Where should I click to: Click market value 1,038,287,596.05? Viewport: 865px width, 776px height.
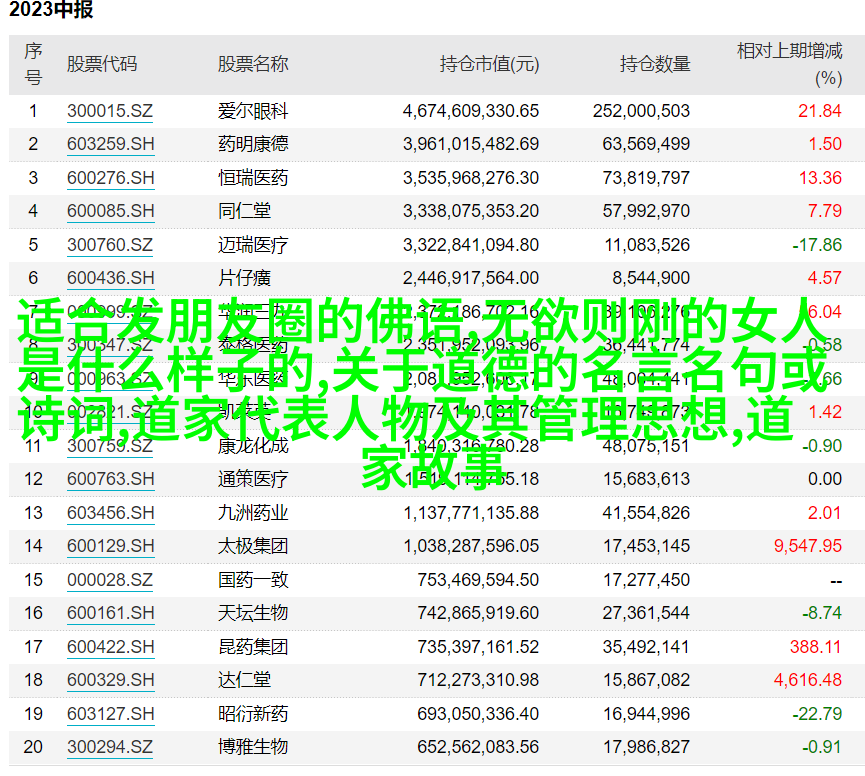tap(471, 546)
